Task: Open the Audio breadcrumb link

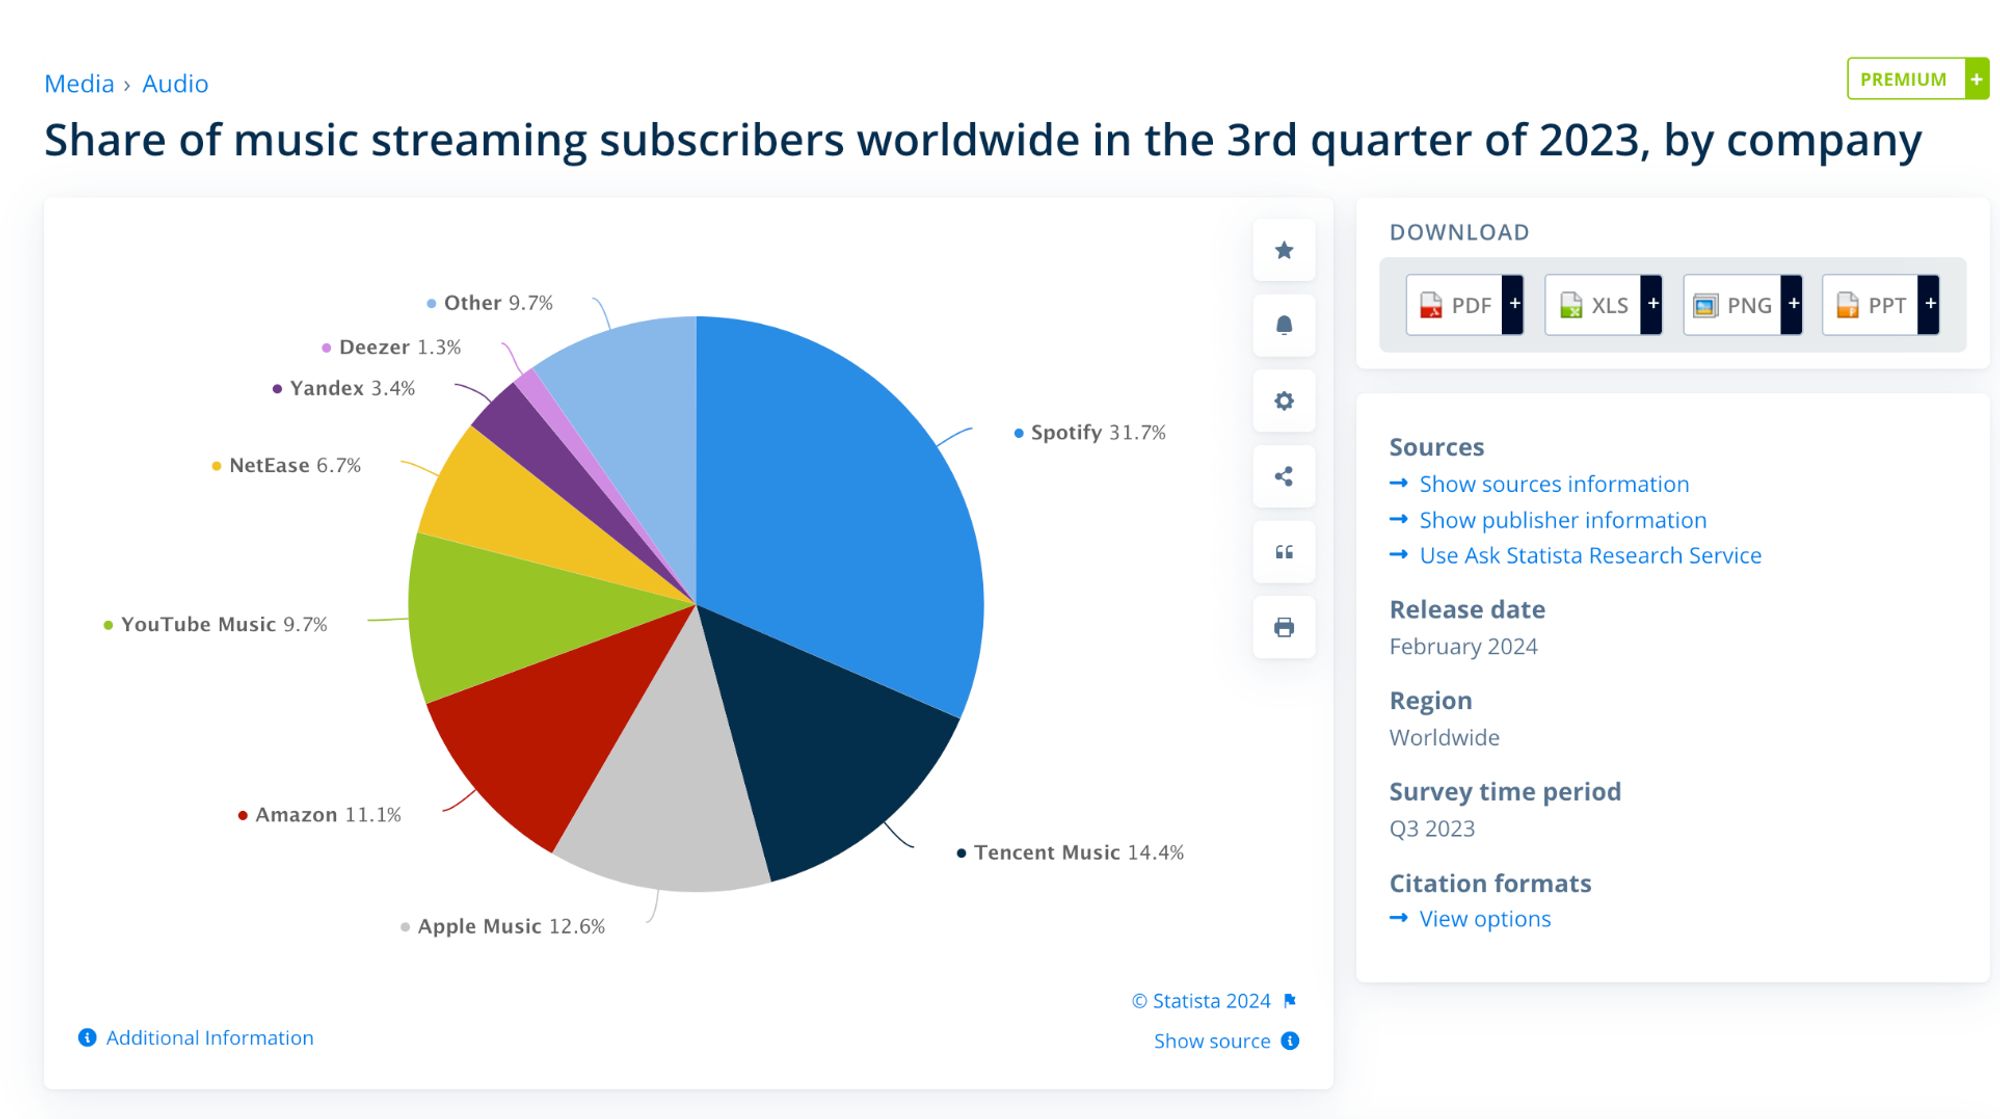Action: pyautogui.click(x=175, y=84)
